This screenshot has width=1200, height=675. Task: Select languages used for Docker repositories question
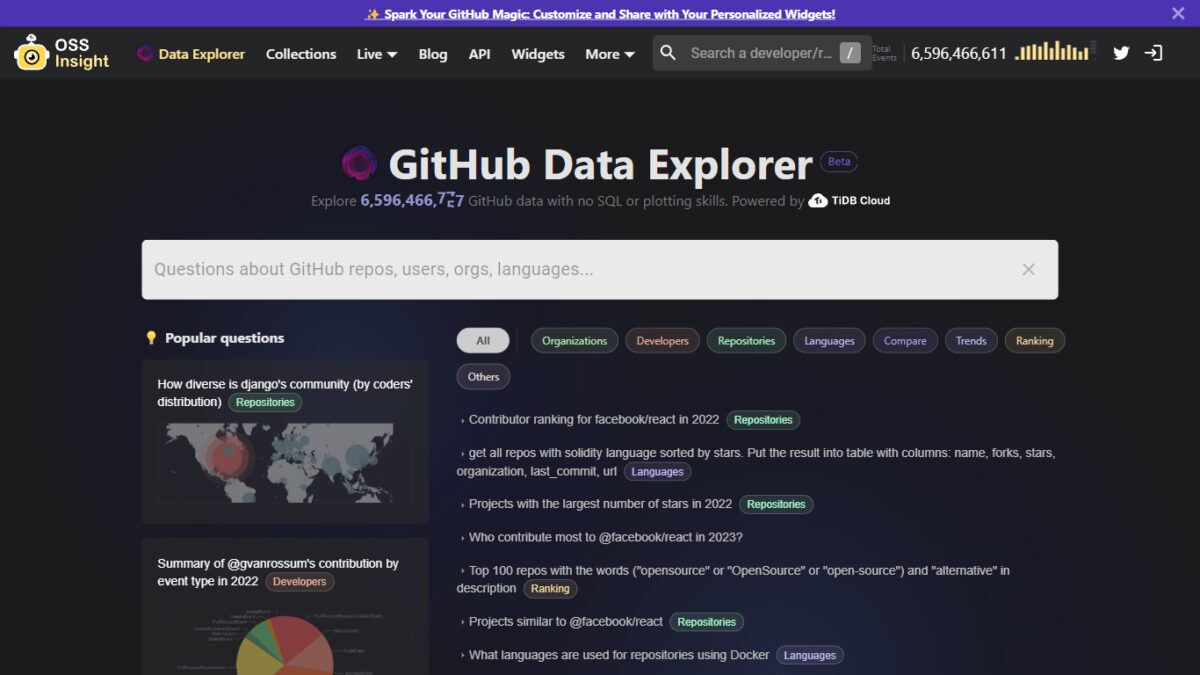tap(619, 655)
